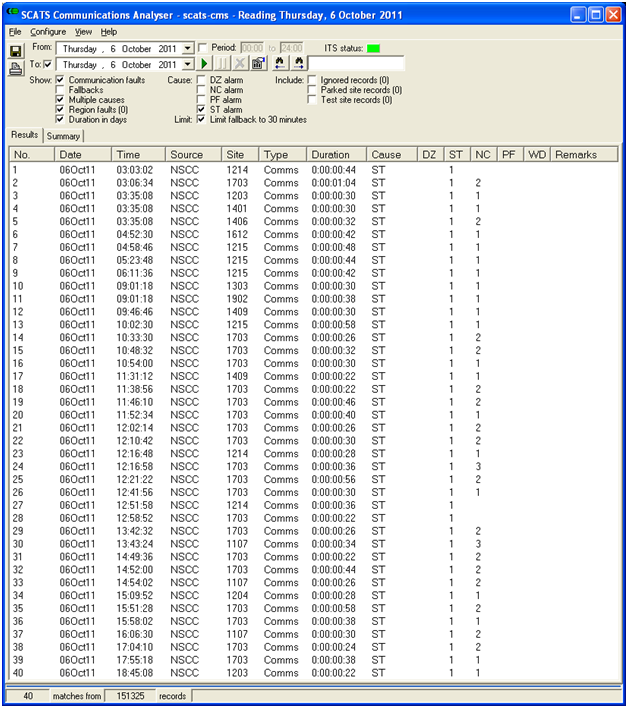Click duration 0:00:01:04 in row 2

334,183
